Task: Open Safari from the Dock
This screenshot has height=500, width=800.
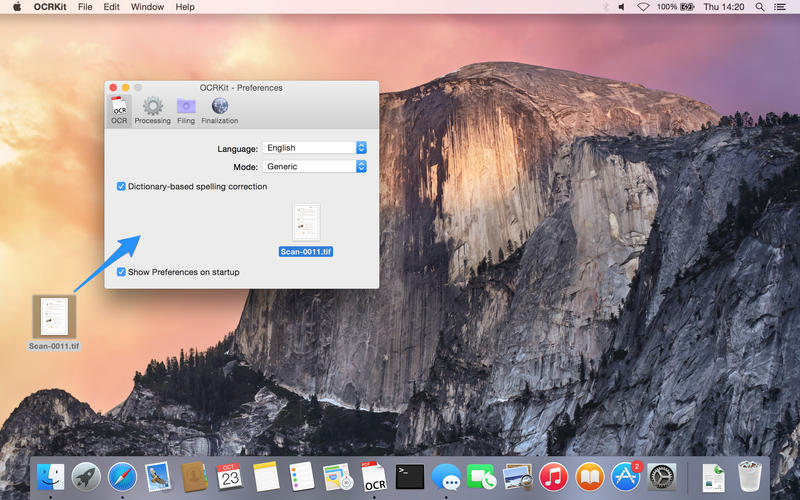Action: [121, 476]
